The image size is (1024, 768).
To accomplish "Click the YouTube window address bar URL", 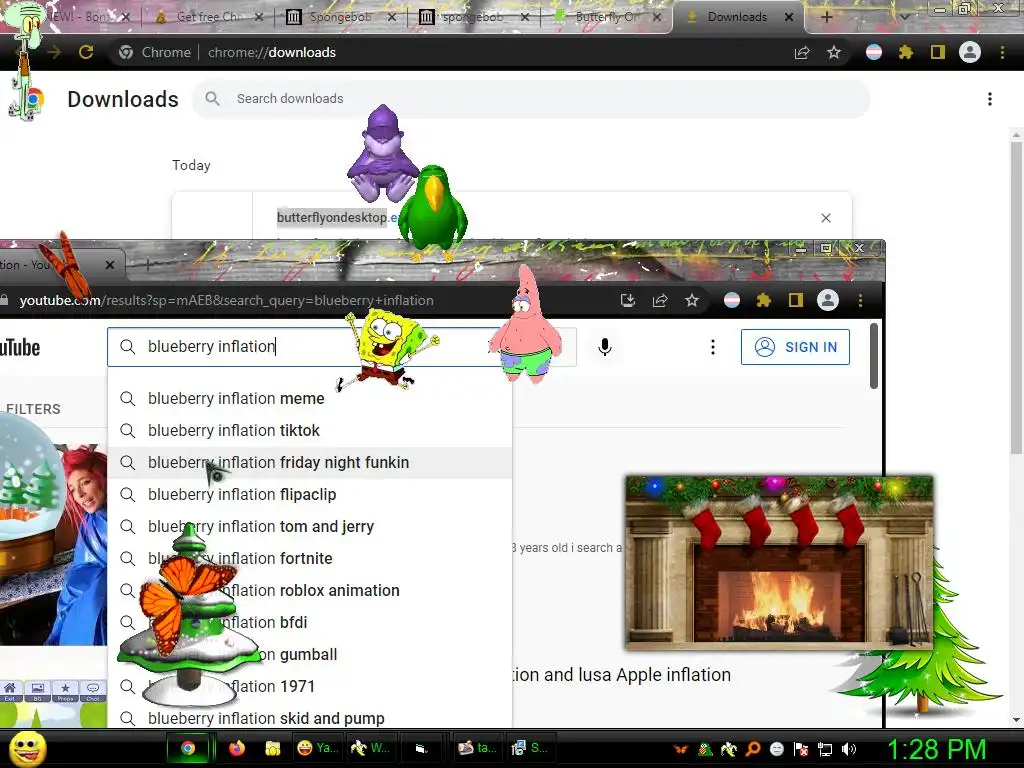I will [x=226, y=300].
